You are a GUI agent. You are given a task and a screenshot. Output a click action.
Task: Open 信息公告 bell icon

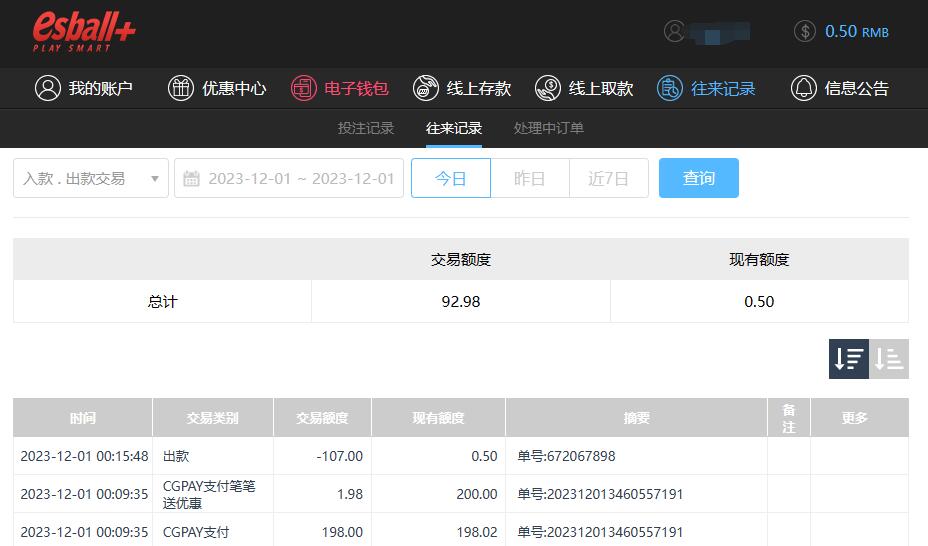tap(803, 88)
